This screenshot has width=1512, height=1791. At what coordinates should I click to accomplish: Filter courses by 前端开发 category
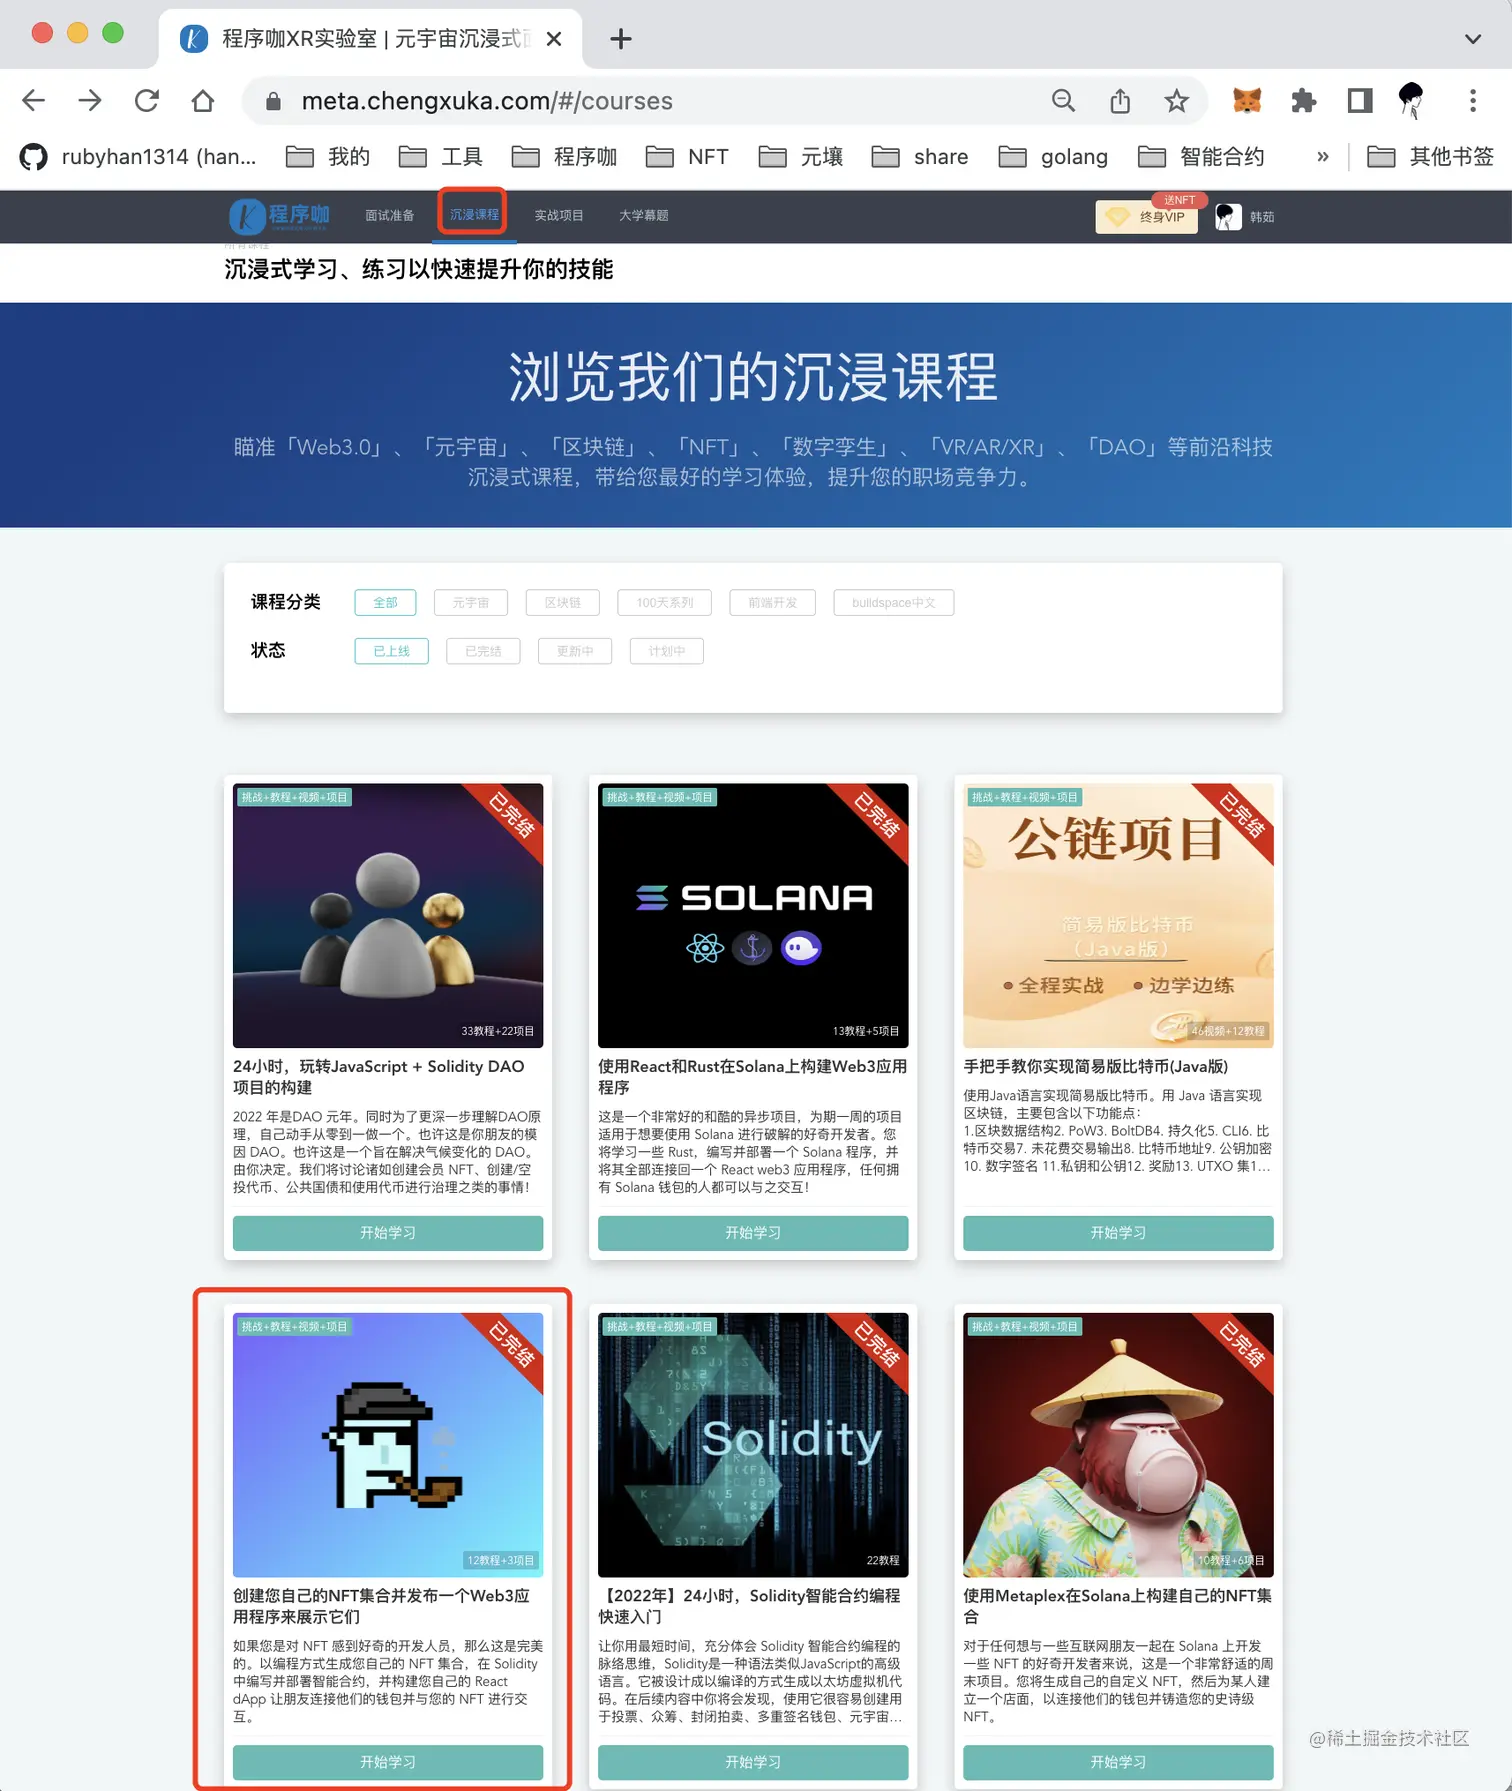(x=772, y=603)
